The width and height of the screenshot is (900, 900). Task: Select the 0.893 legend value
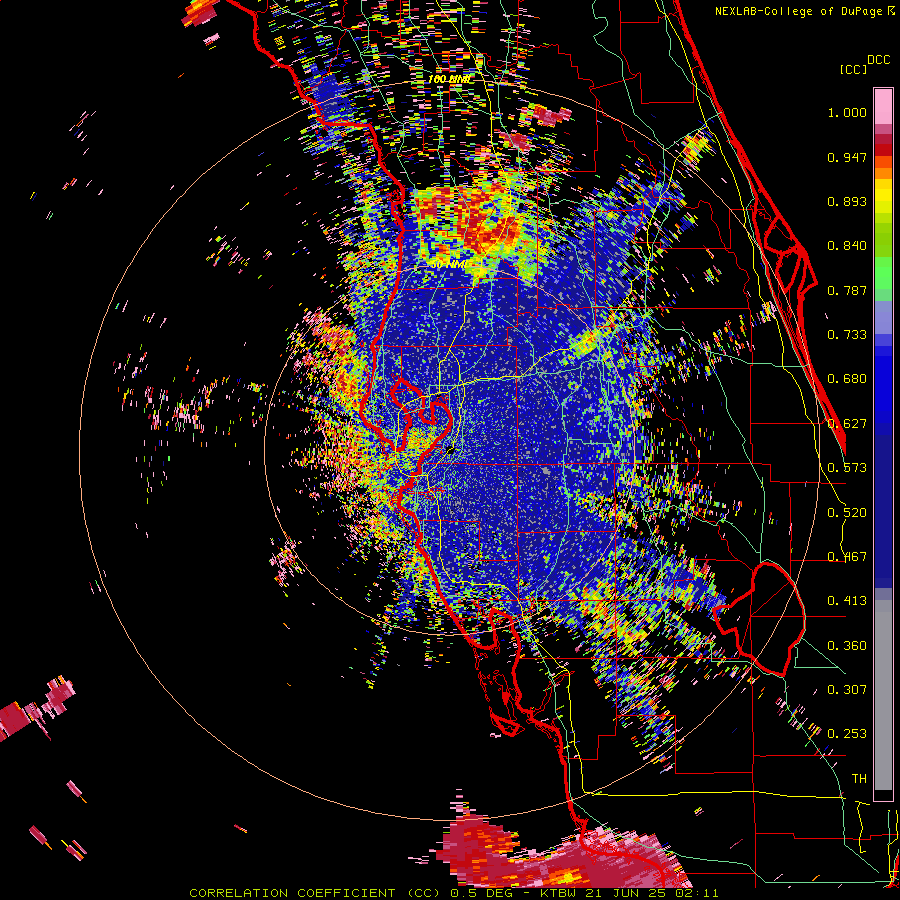847,201
